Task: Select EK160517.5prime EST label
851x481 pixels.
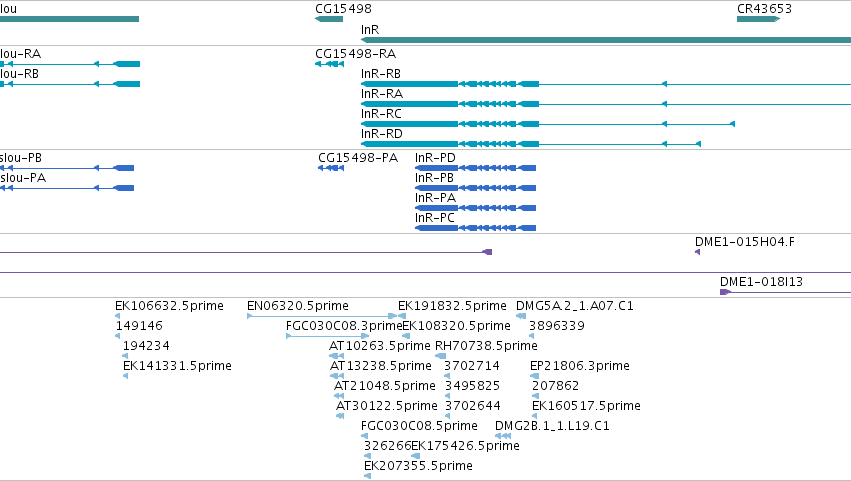Action: click(x=587, y=407)
